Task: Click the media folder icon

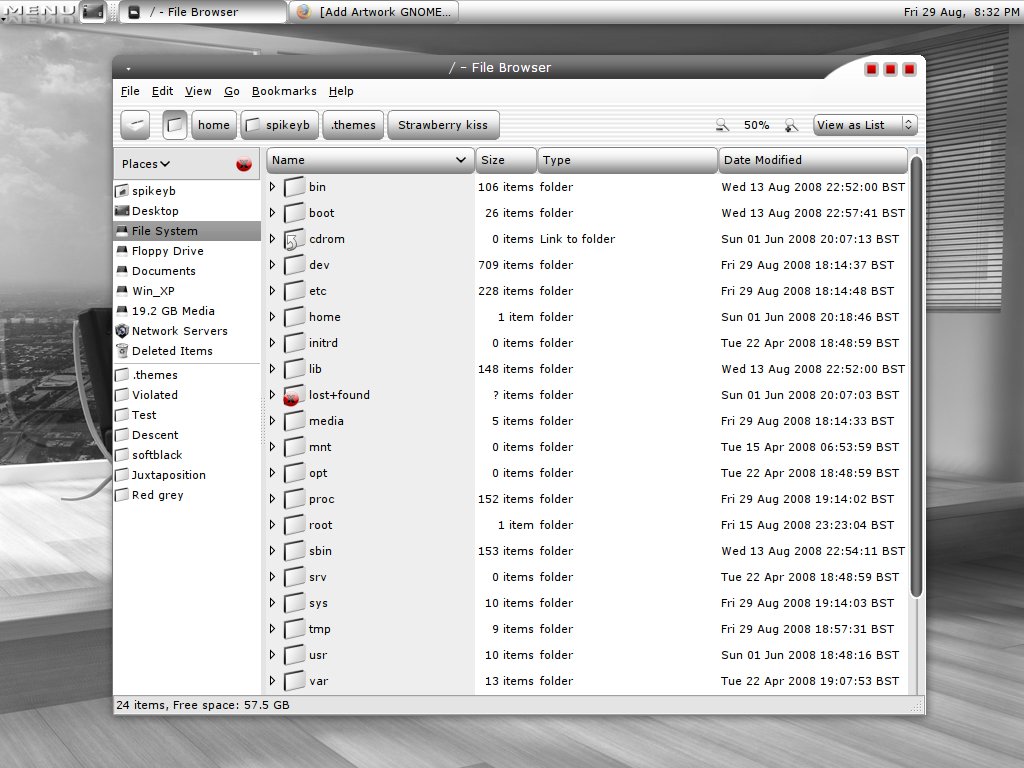Action: [295, 421]
